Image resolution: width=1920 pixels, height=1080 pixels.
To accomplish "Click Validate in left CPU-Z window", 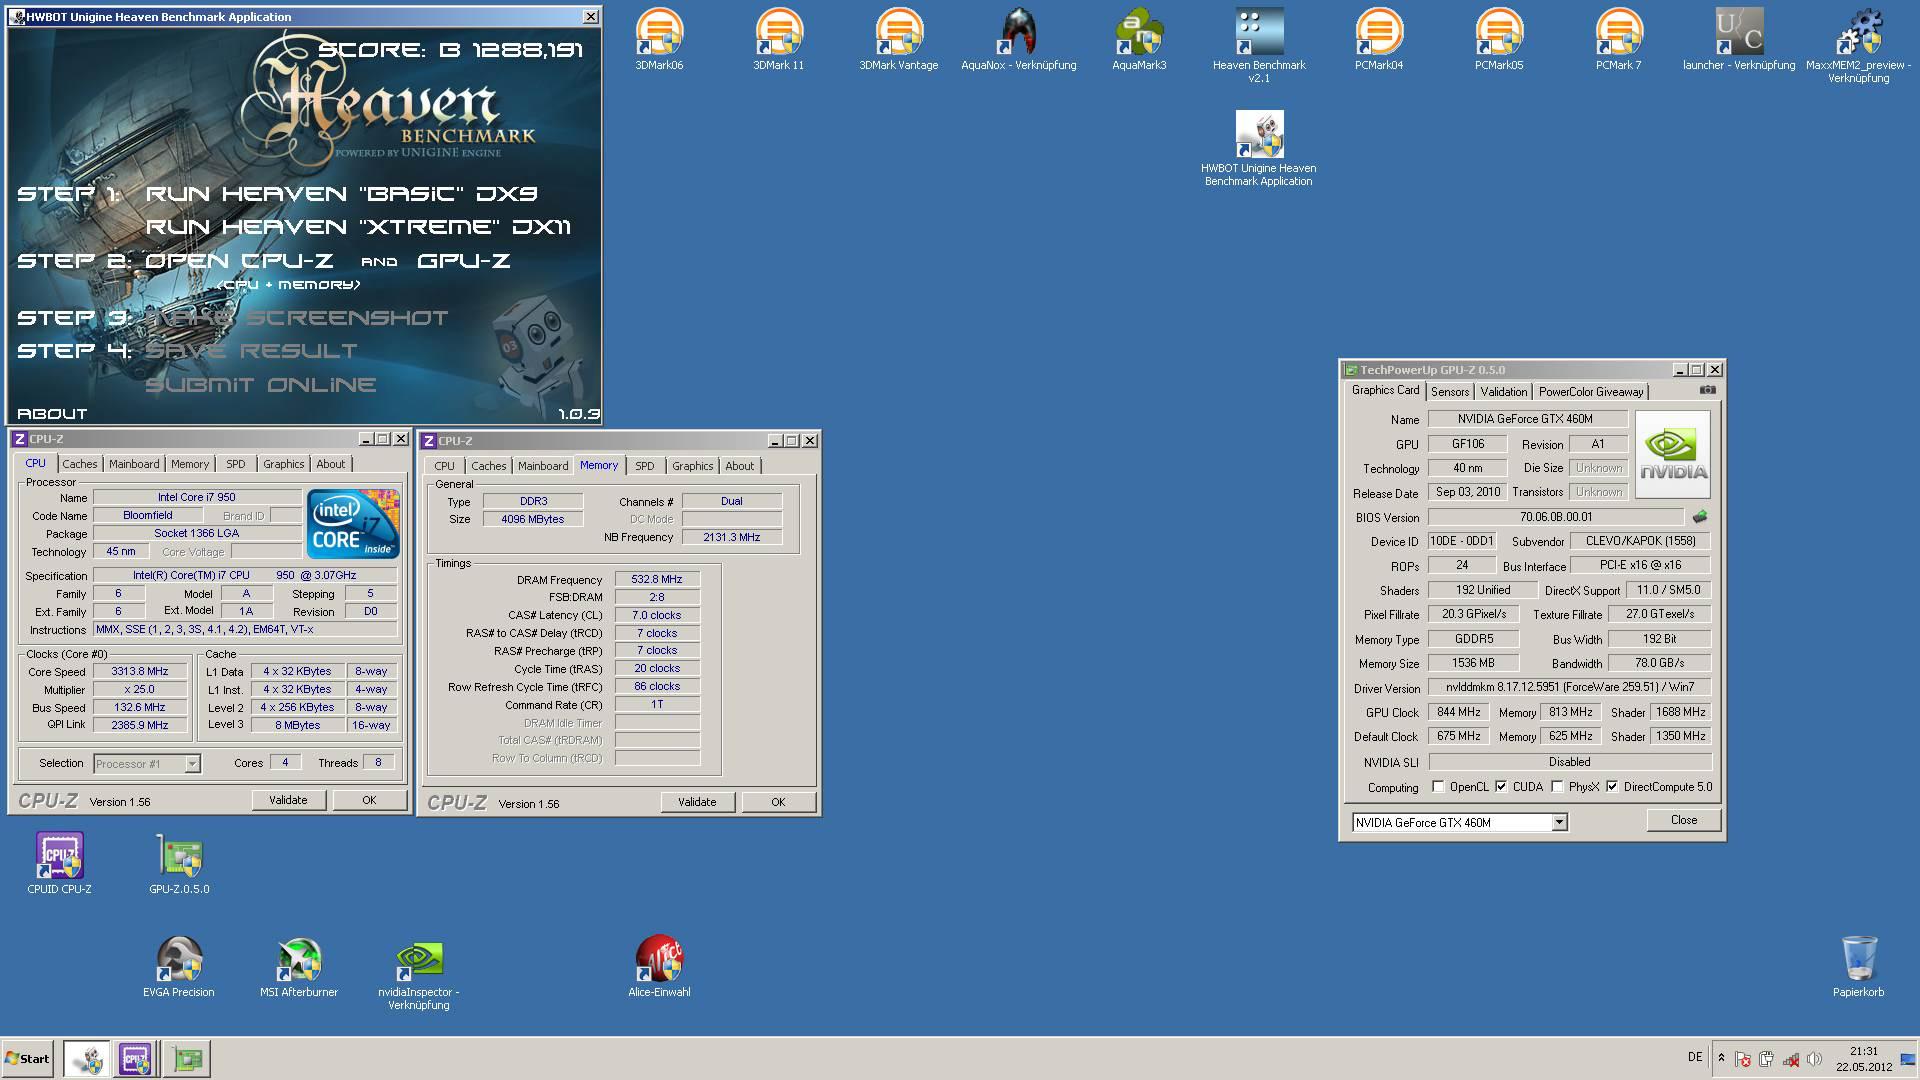I will 288,800.
